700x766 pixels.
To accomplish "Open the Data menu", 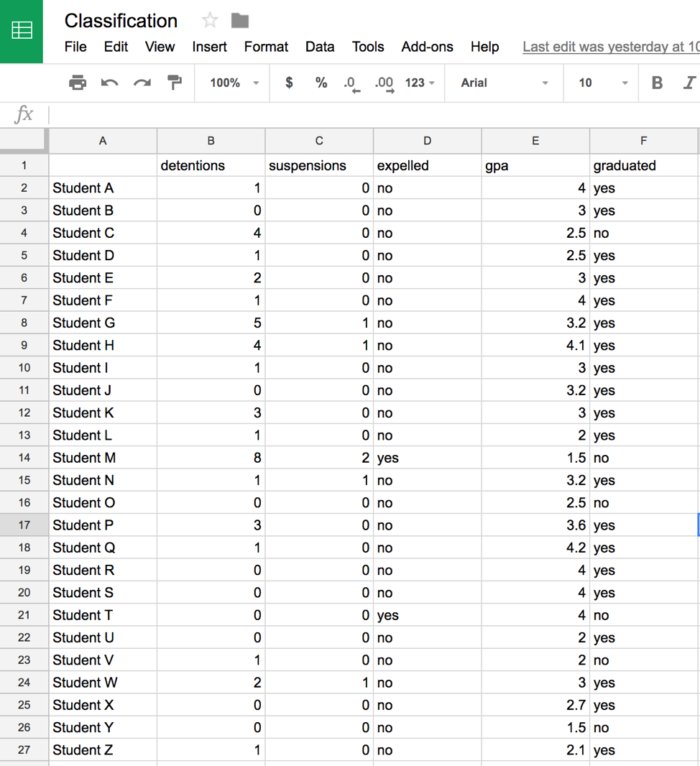I will (320, 47).
